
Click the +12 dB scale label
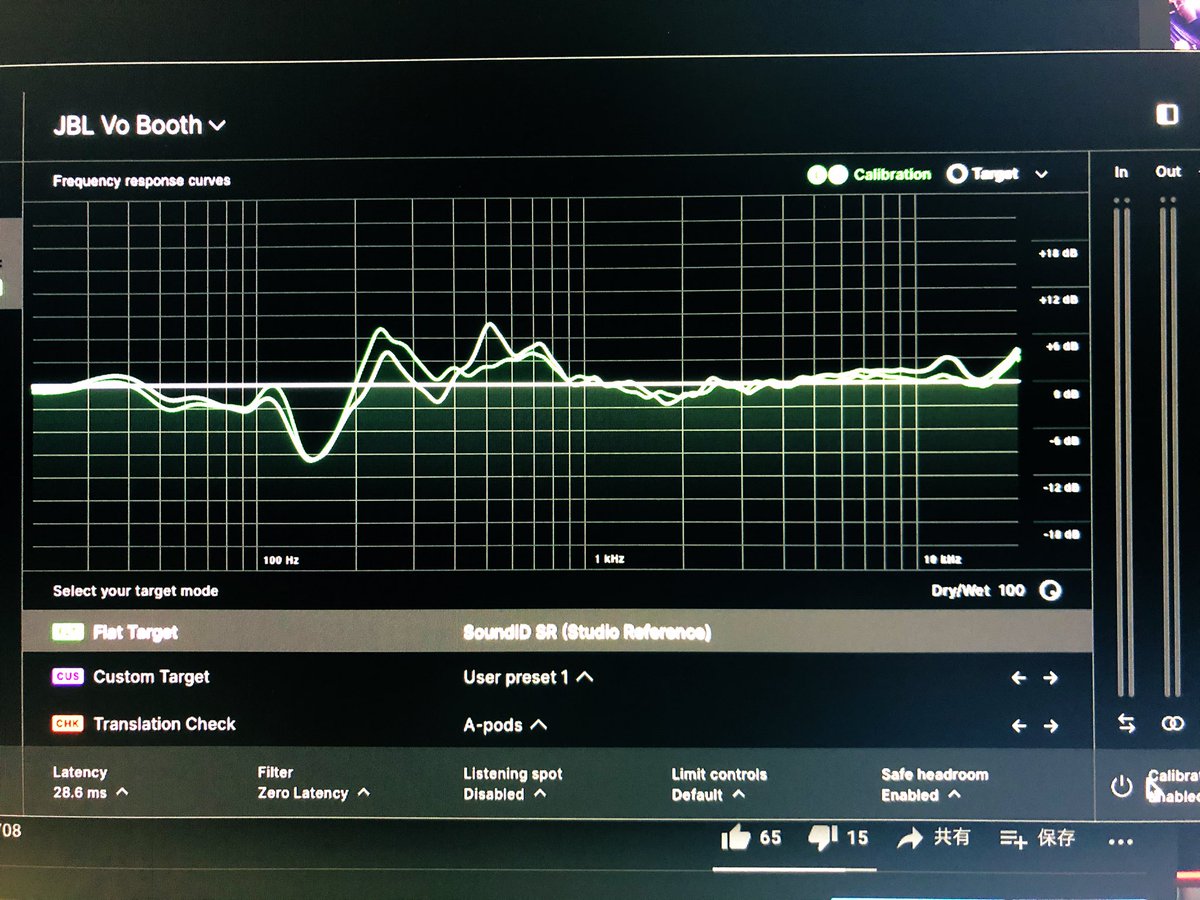coord(1058,300)
